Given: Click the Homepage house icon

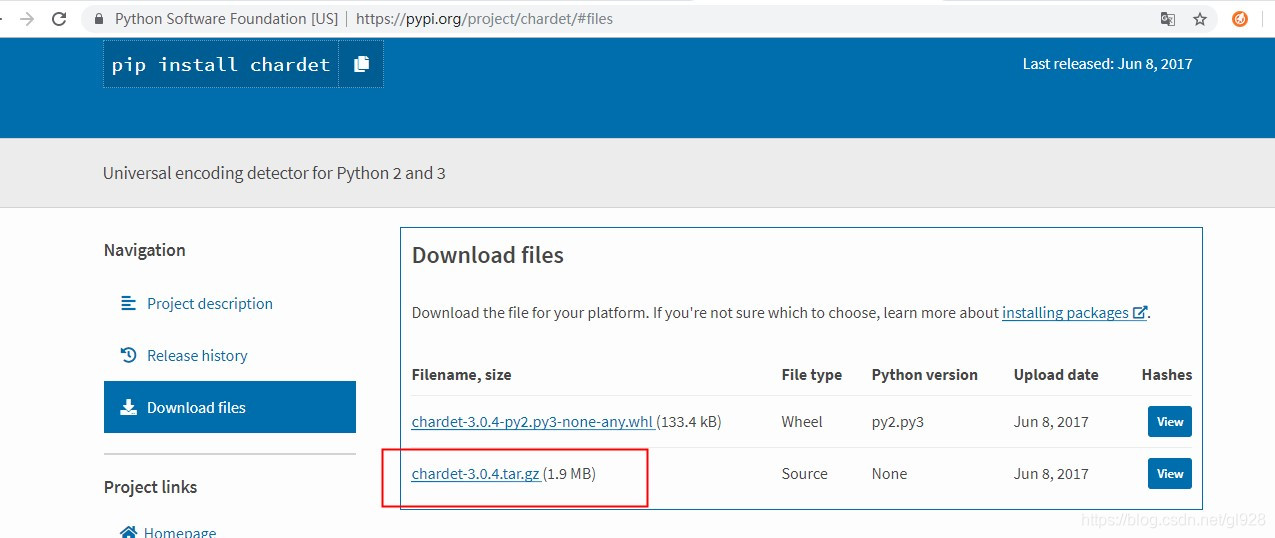Looking at the screenshot, I should point(128,532).
